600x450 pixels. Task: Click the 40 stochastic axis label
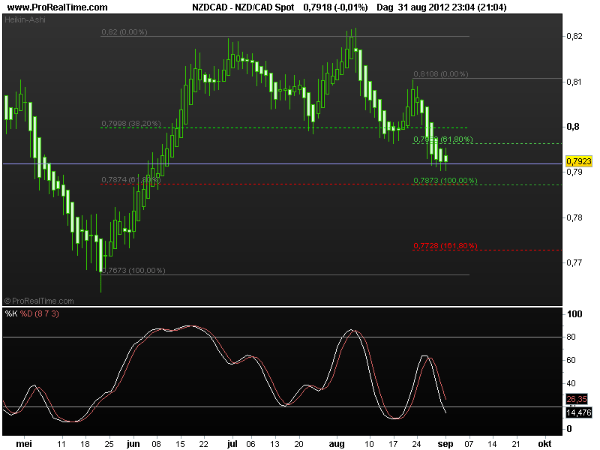point(571,383)
